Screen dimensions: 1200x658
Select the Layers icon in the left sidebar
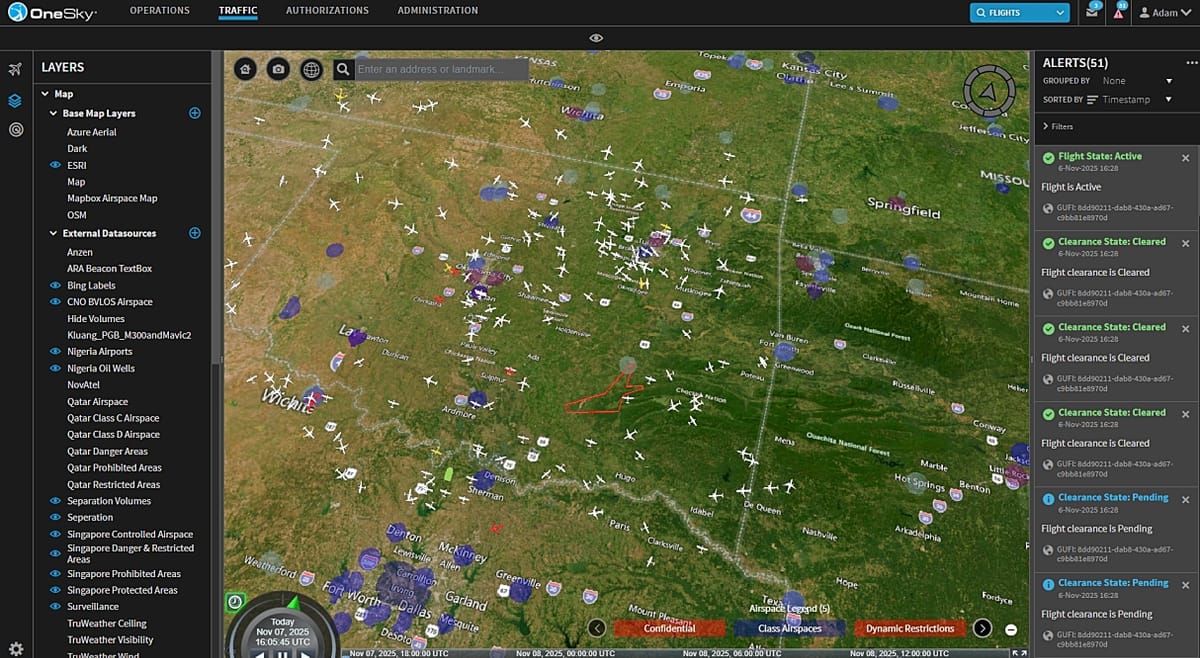[x=14, y=100]
